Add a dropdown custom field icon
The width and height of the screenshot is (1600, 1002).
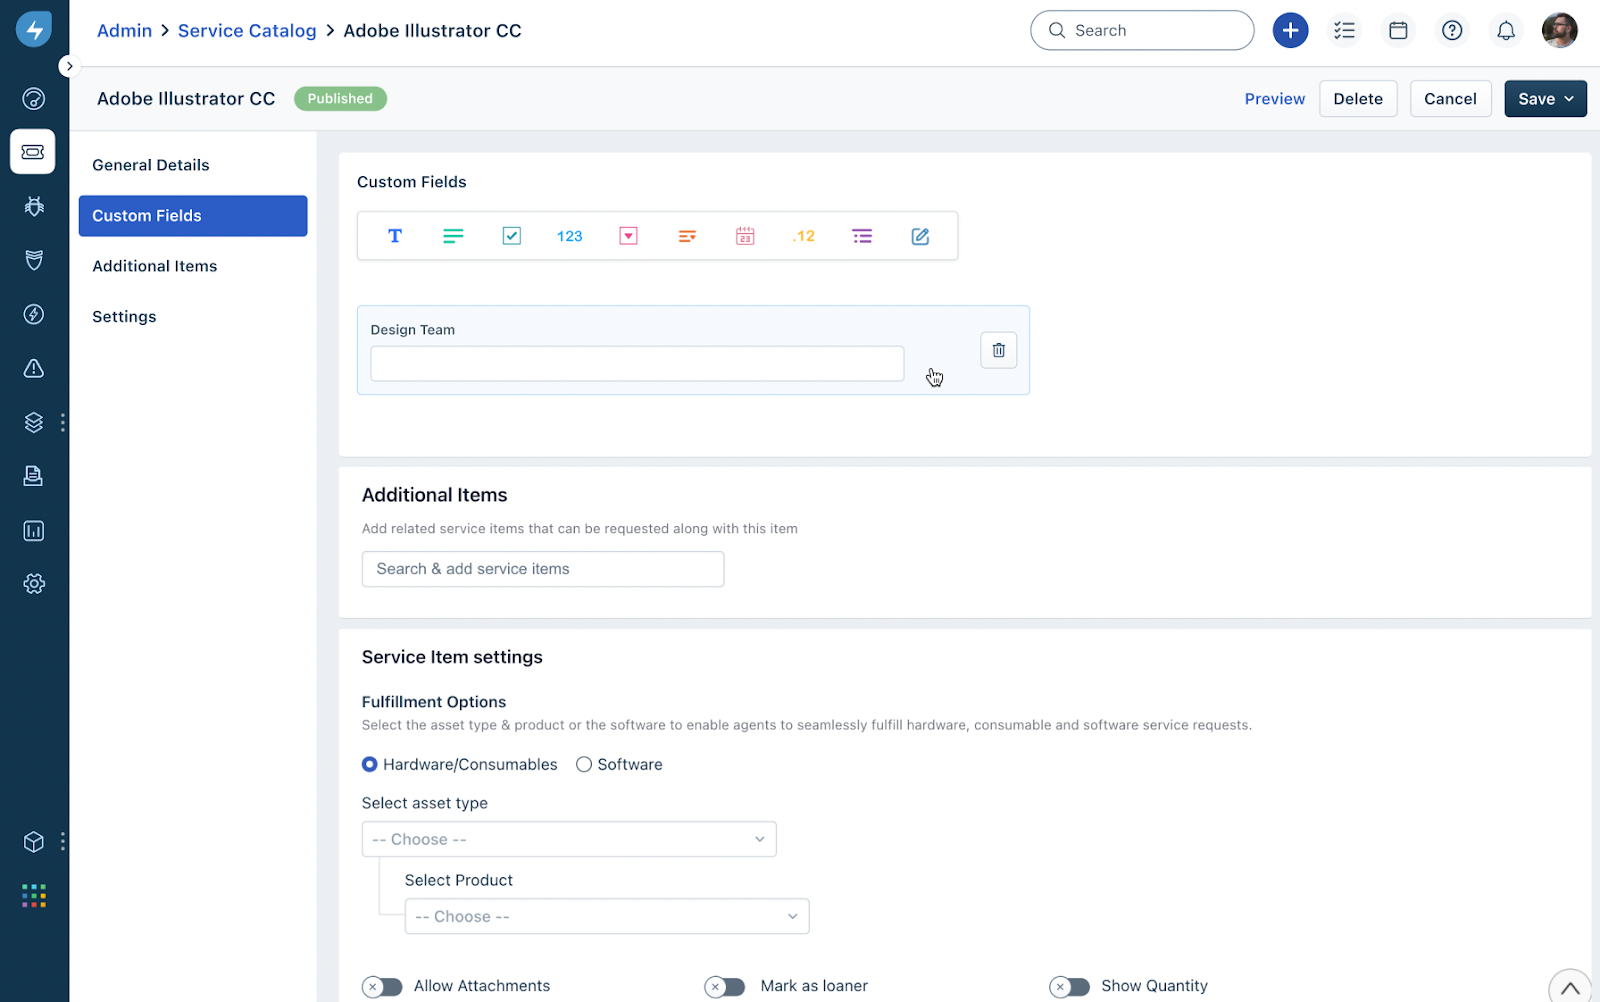pos(628,236)
